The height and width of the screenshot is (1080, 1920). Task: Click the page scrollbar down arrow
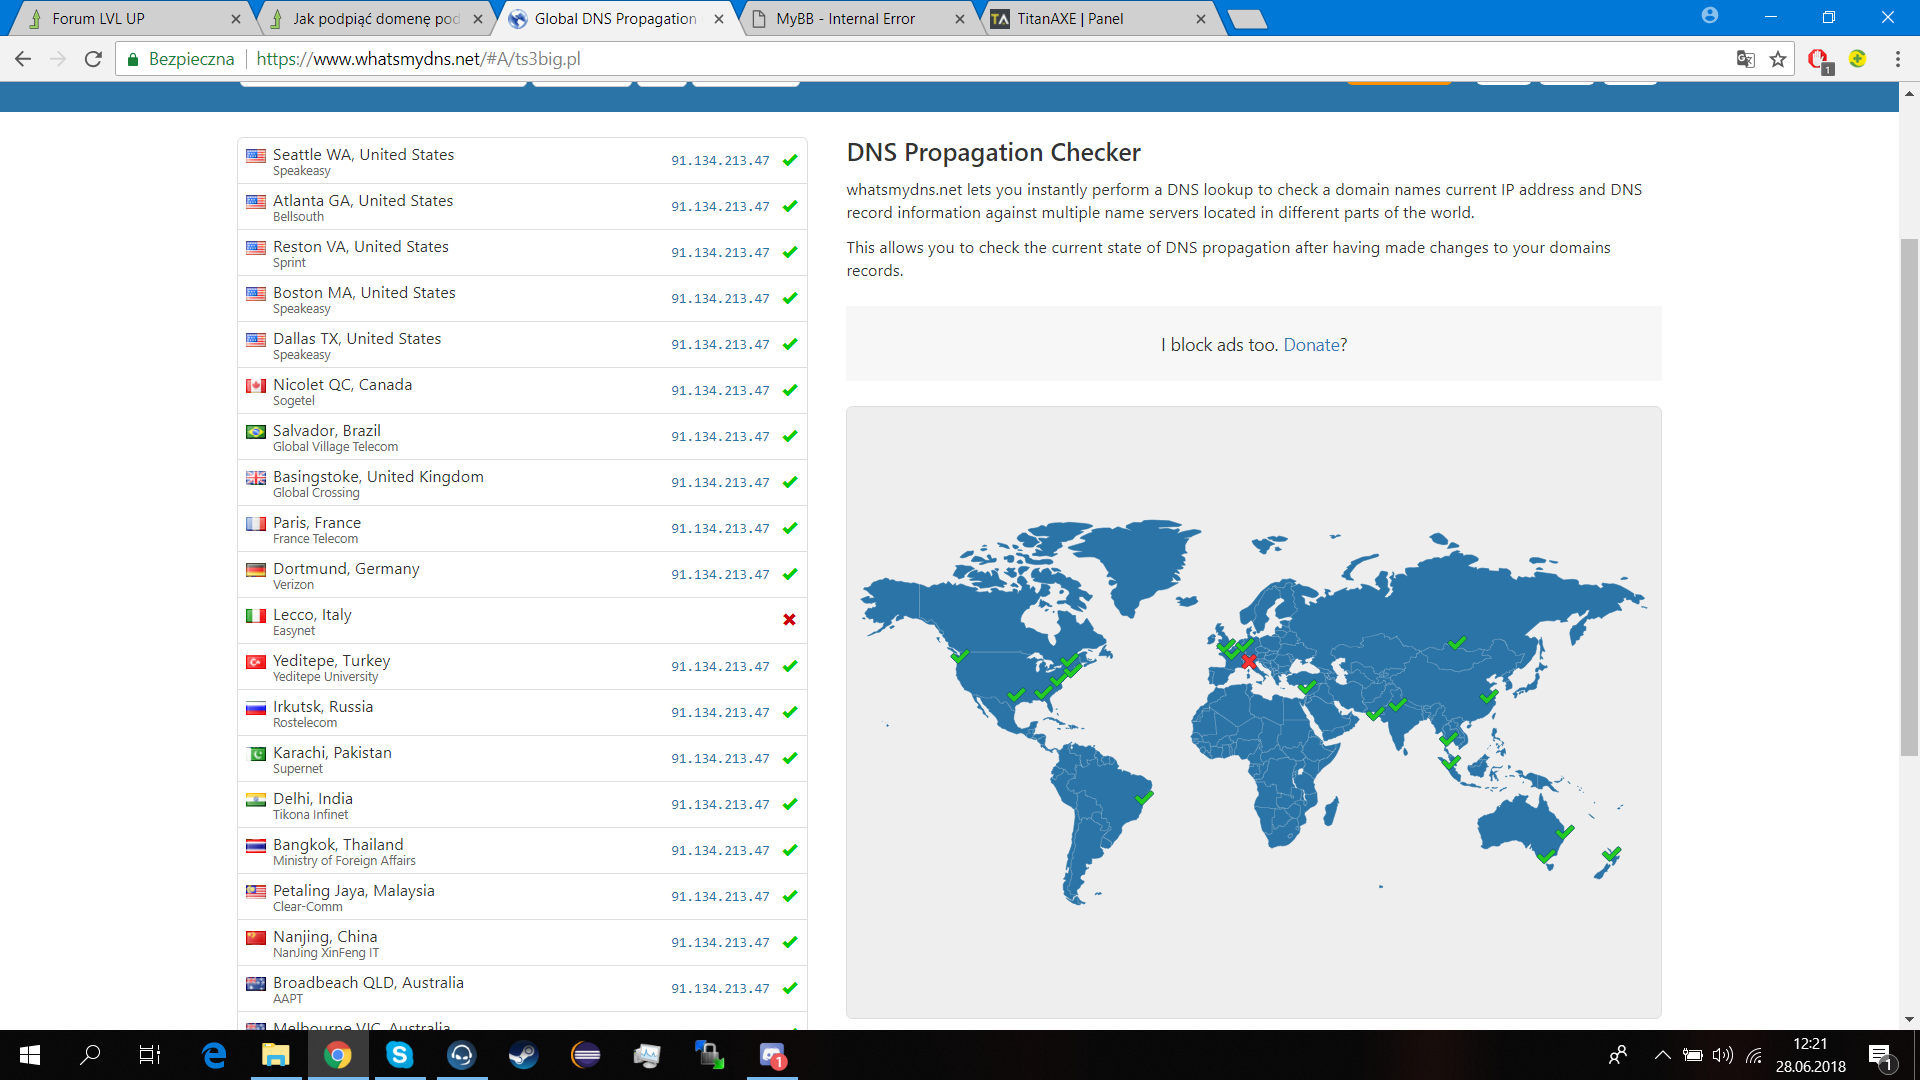[1909, 1020]
